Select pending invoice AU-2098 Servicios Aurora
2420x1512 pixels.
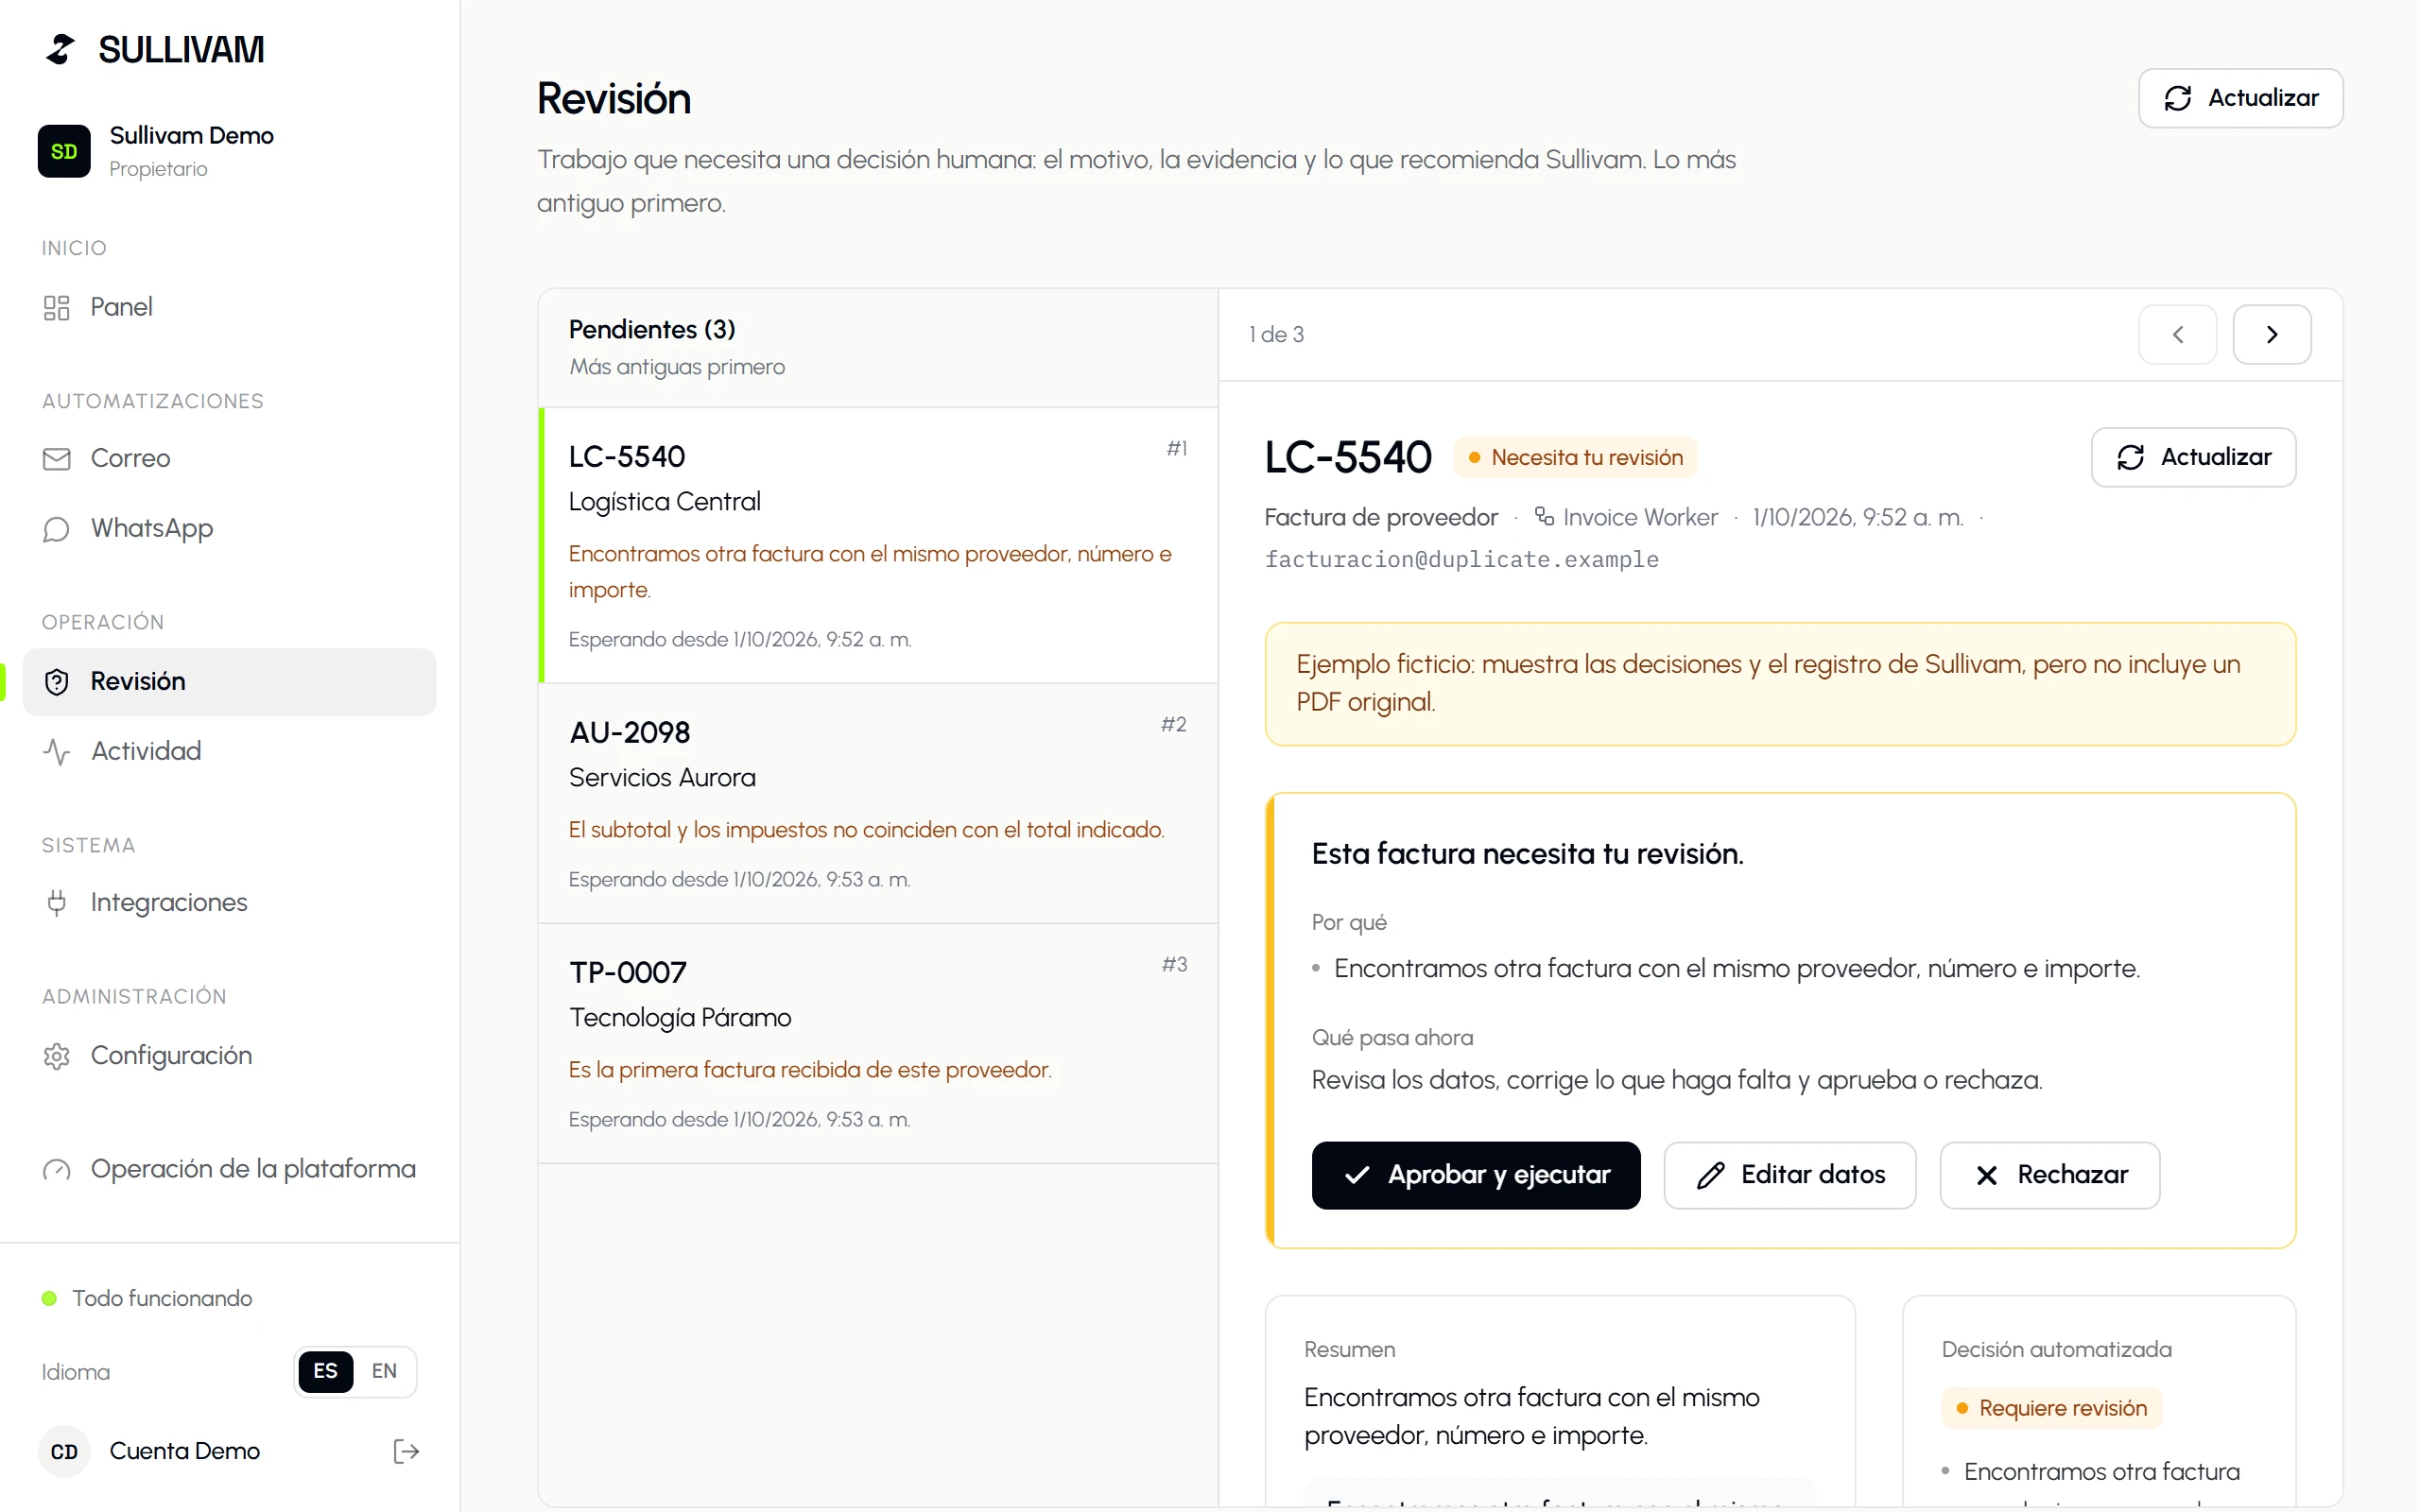[878, 803]
